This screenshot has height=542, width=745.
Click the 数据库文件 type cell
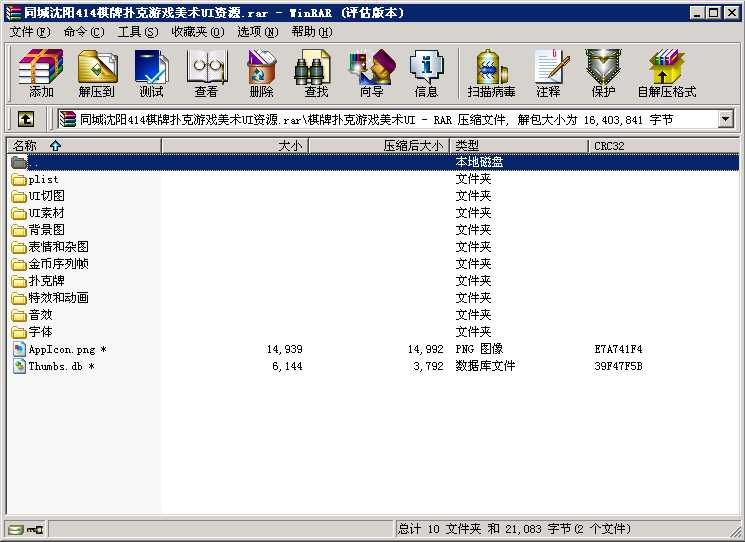click(x=485, y=366)
